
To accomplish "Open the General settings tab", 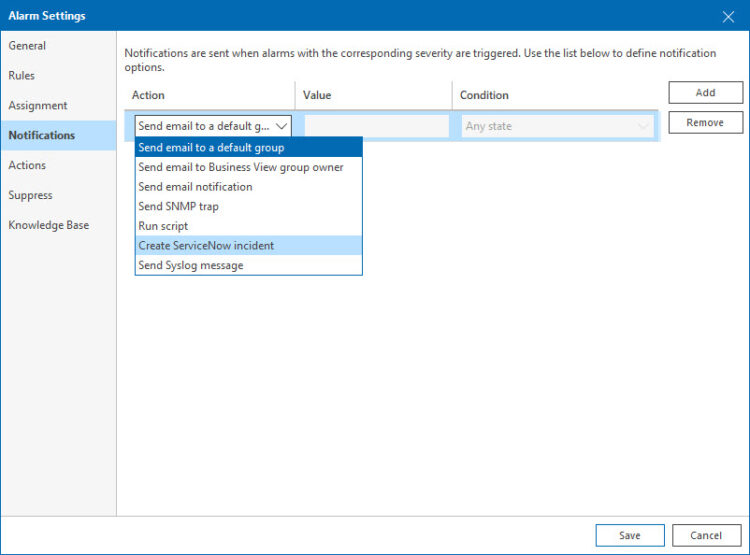I will pyautogui.click(x=27, y=46).
